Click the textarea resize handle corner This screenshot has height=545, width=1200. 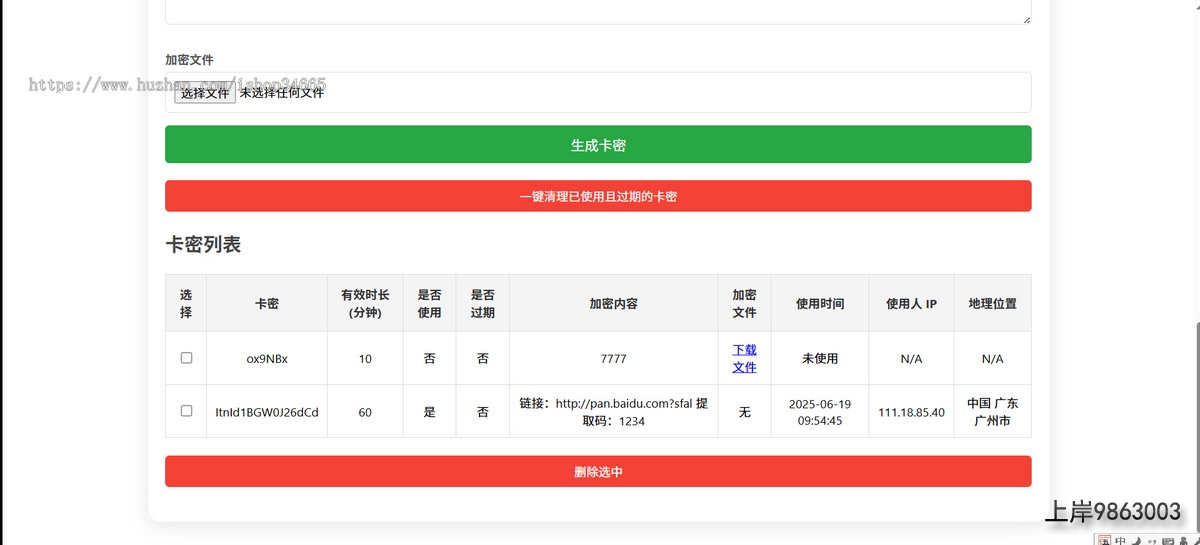(1026, 19)
